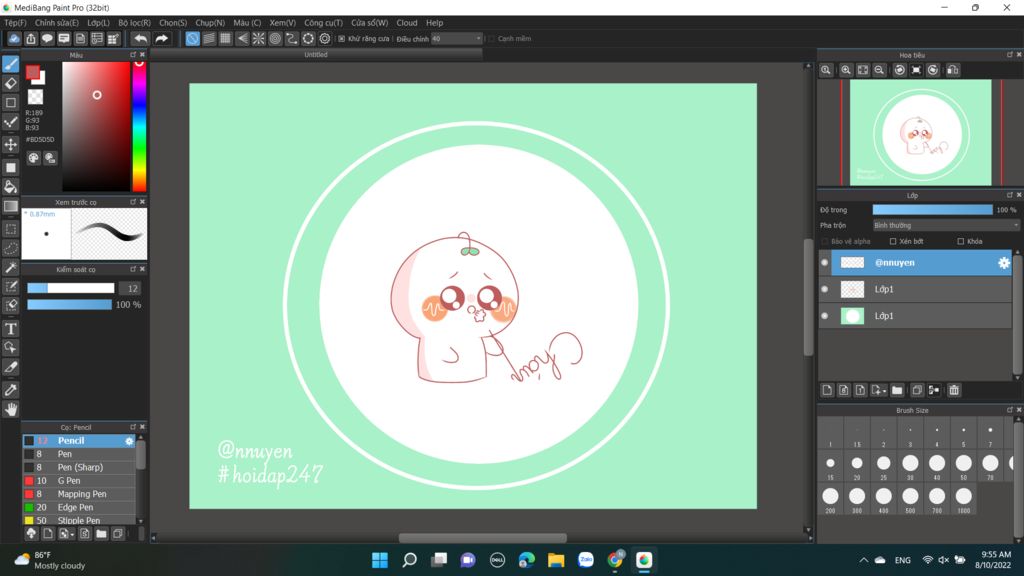Enable the Radial snap guide
This screenshot has width=1024, height=576.
[259, 39]
